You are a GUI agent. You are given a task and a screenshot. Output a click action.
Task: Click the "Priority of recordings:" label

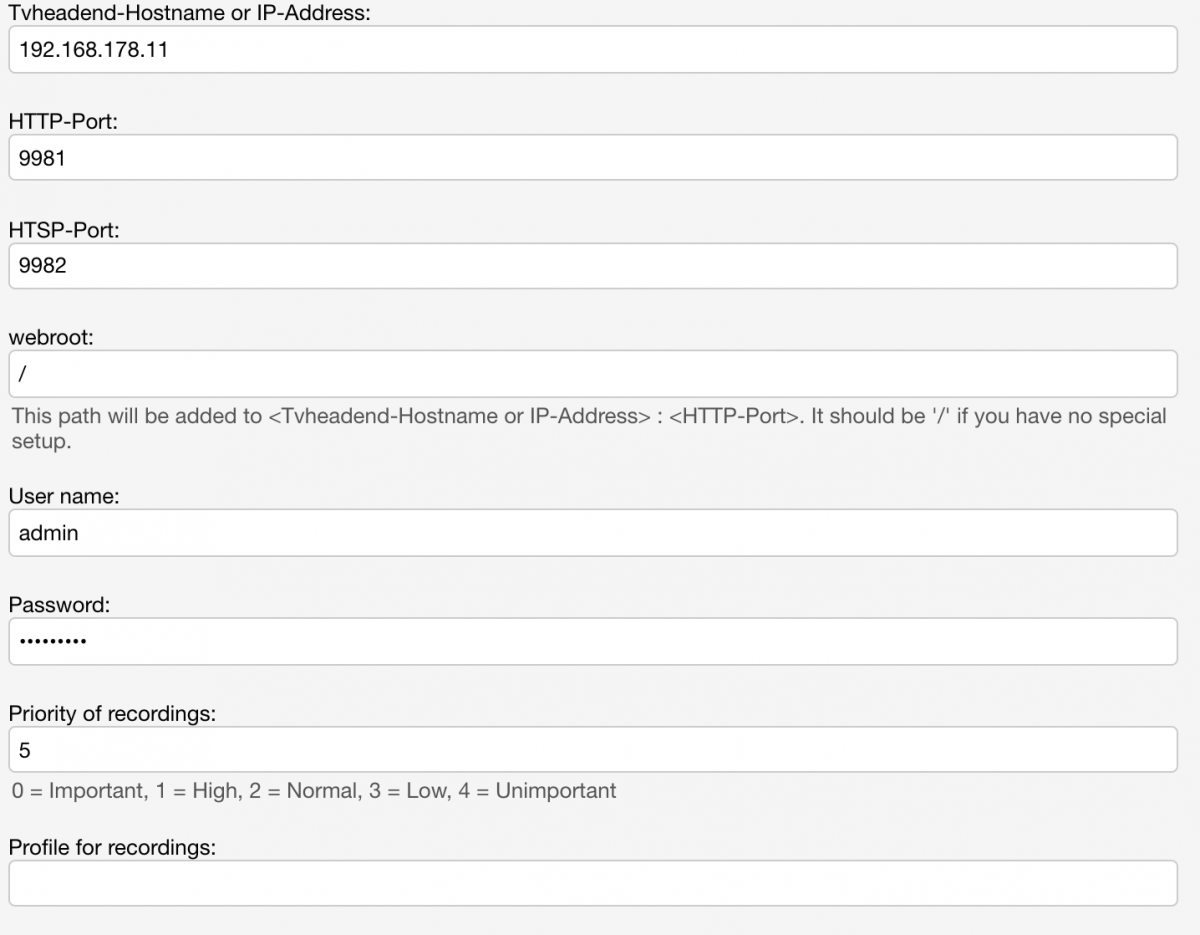click(112, 713)
